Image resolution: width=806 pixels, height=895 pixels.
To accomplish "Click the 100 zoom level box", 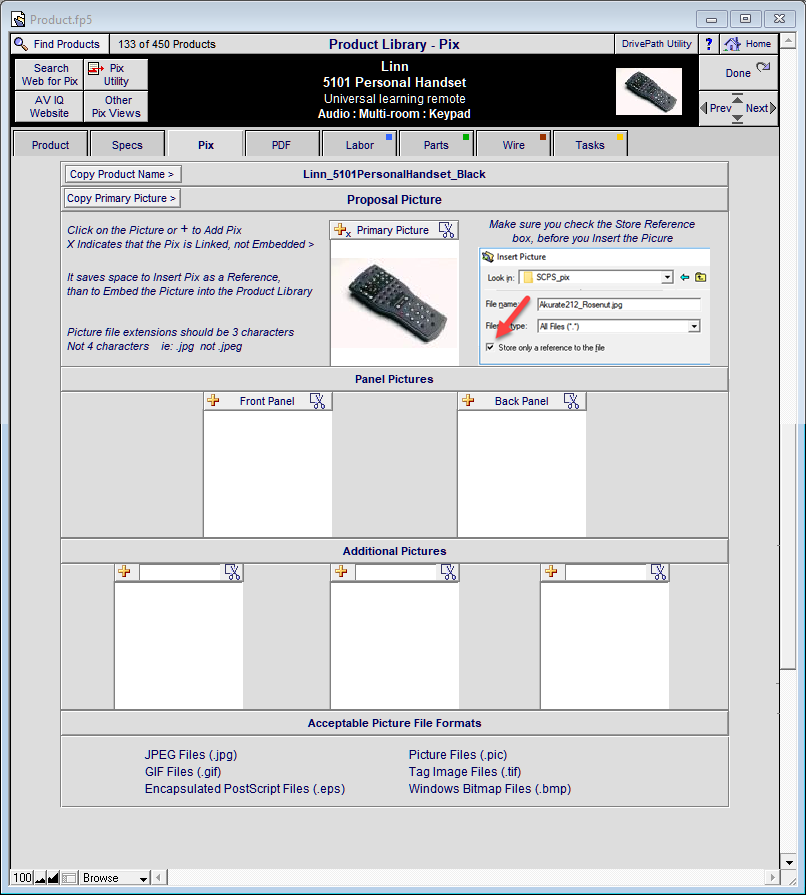I will [x=22, y=878].
